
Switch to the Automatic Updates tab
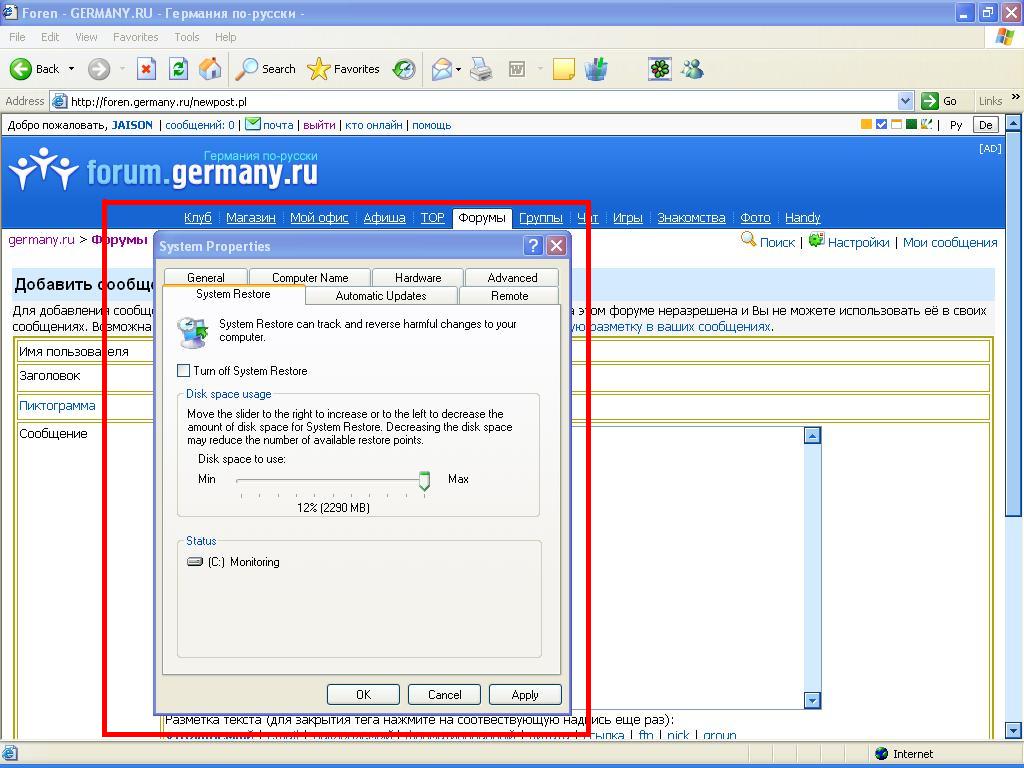pos(381,296)
